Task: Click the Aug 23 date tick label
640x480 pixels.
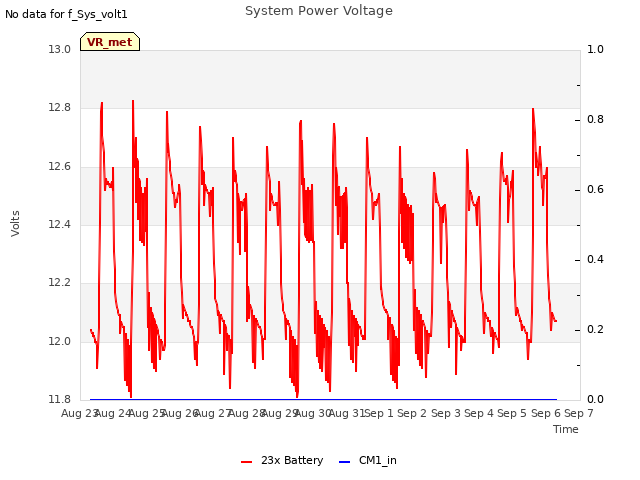Action: [x=79, y=413]
